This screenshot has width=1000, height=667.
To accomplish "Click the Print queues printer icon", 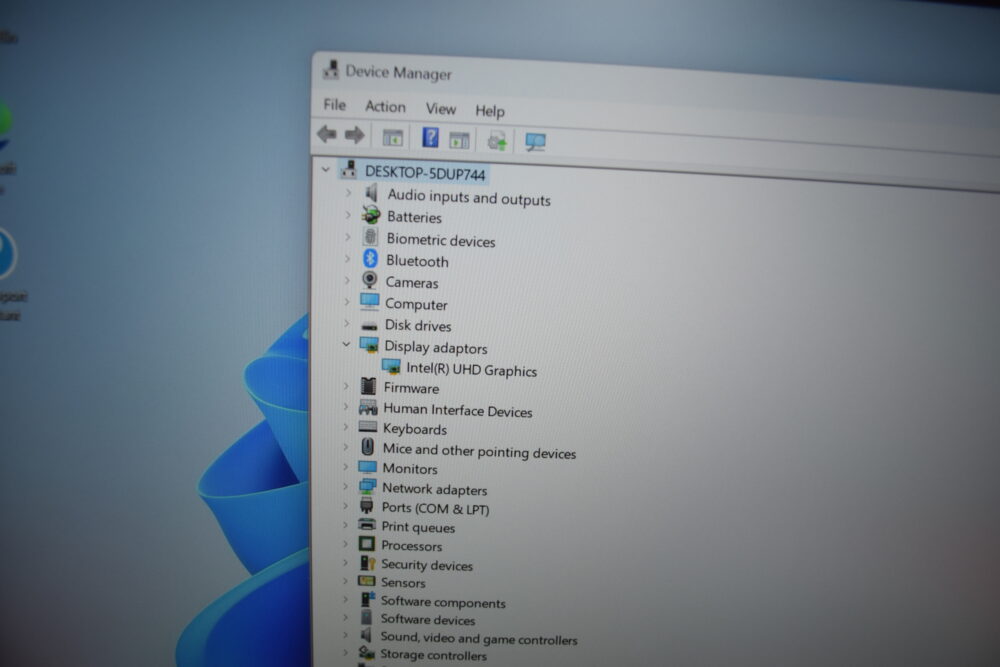I will (367, 525).
